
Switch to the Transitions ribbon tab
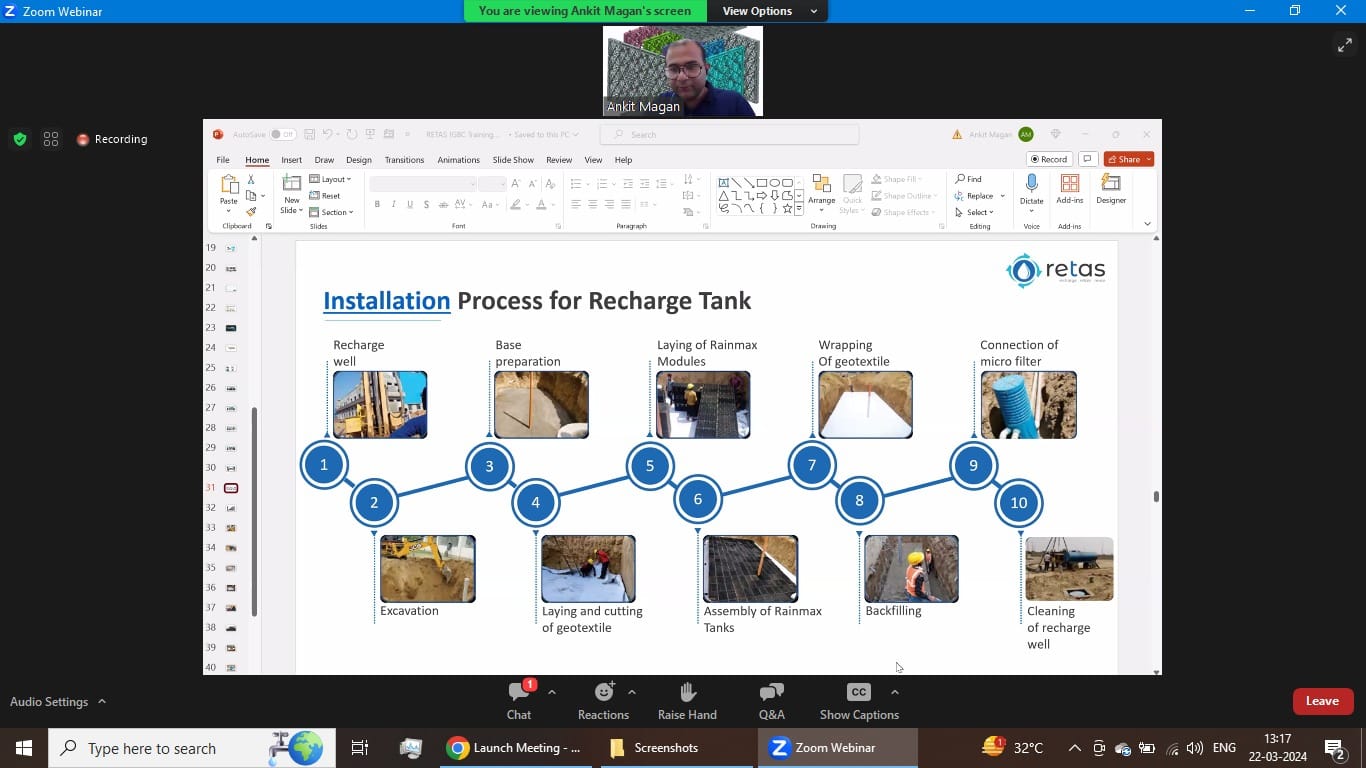(404, 160)
